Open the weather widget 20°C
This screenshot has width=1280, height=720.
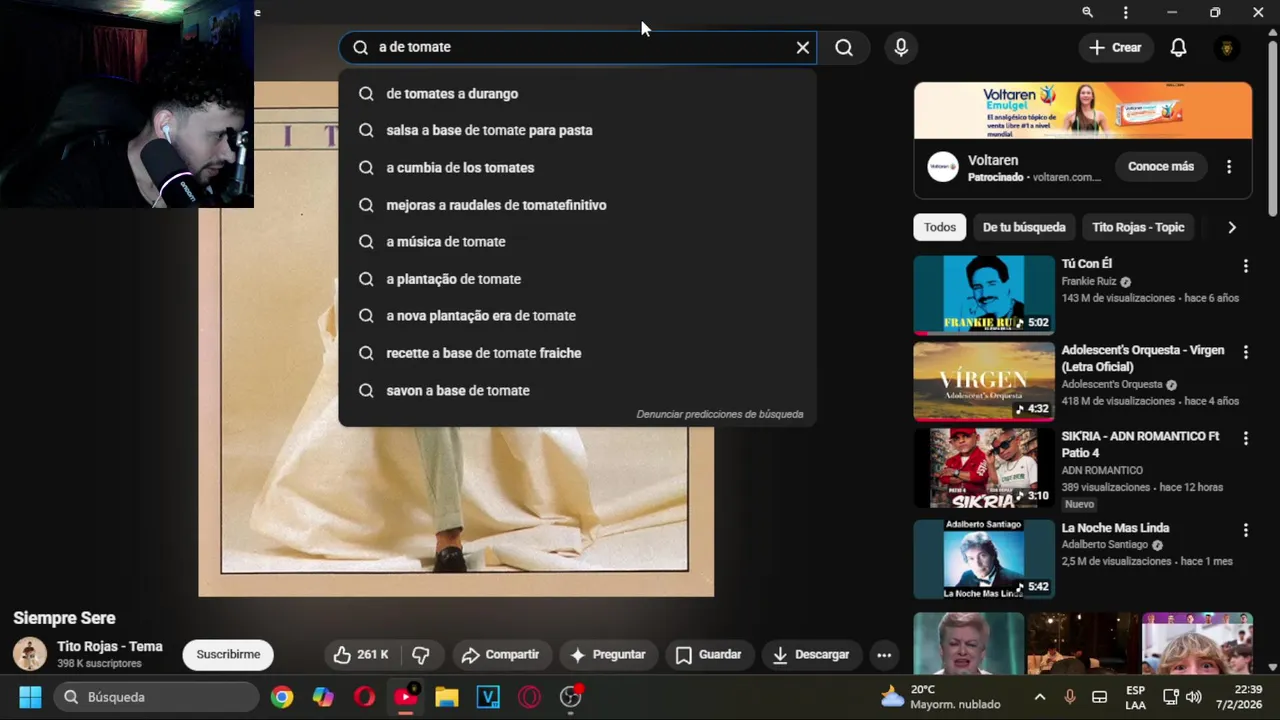(940, 697)
